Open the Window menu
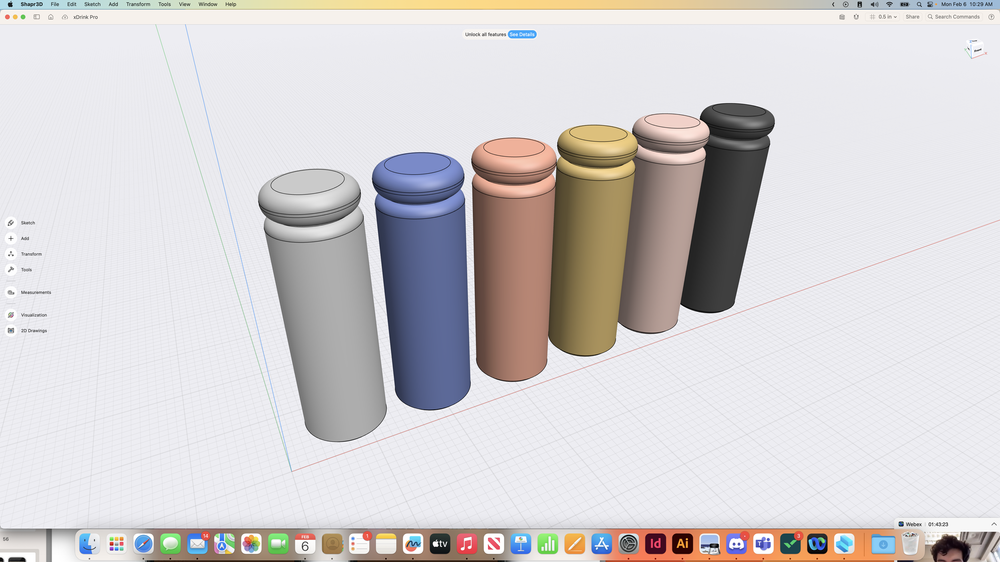Screen dimensions: 1000x562 tap(208, 4)
